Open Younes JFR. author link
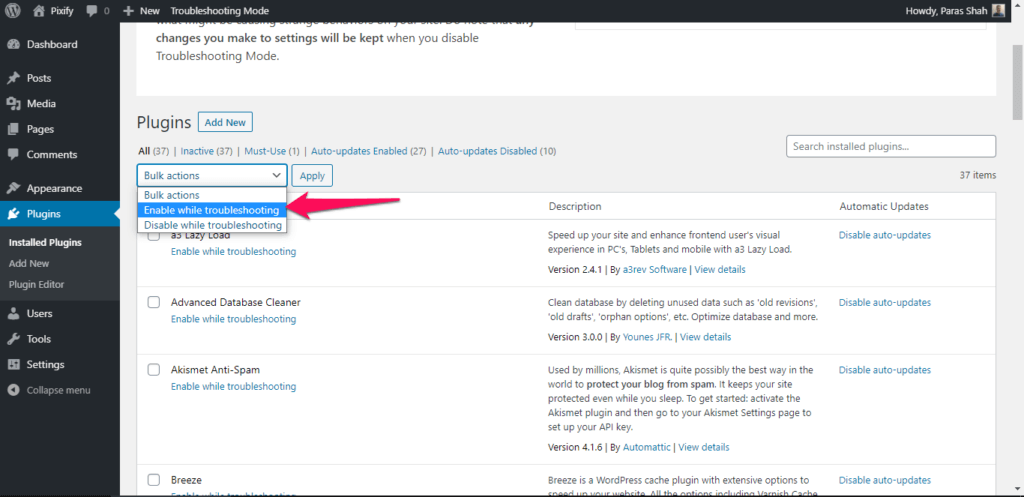Screen dimensions: 1024x497 coord(648,337)
